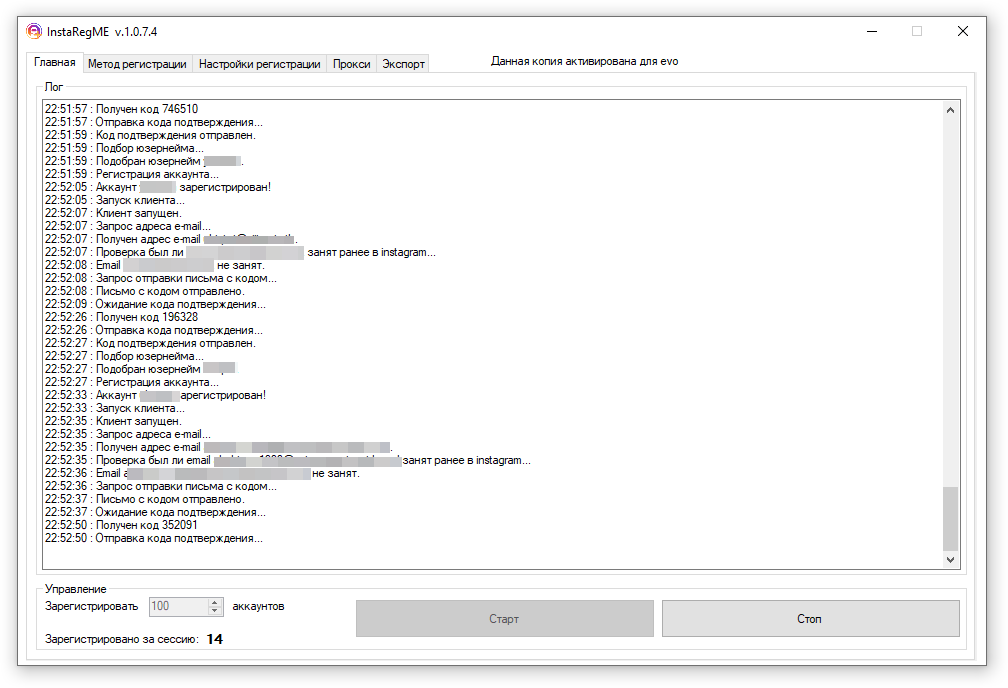1008x688 pixels.
Task: Click the empty scrollbar track above the thumb
Action: pos(950,300)
